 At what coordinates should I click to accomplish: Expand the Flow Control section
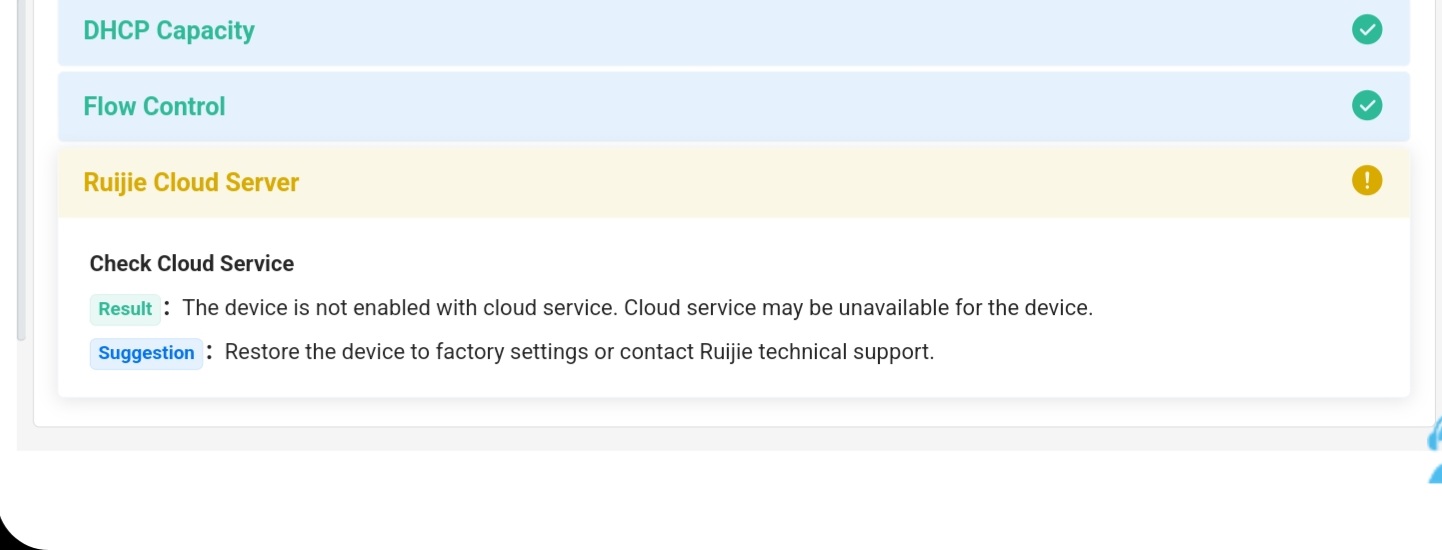tap(154, 107)
